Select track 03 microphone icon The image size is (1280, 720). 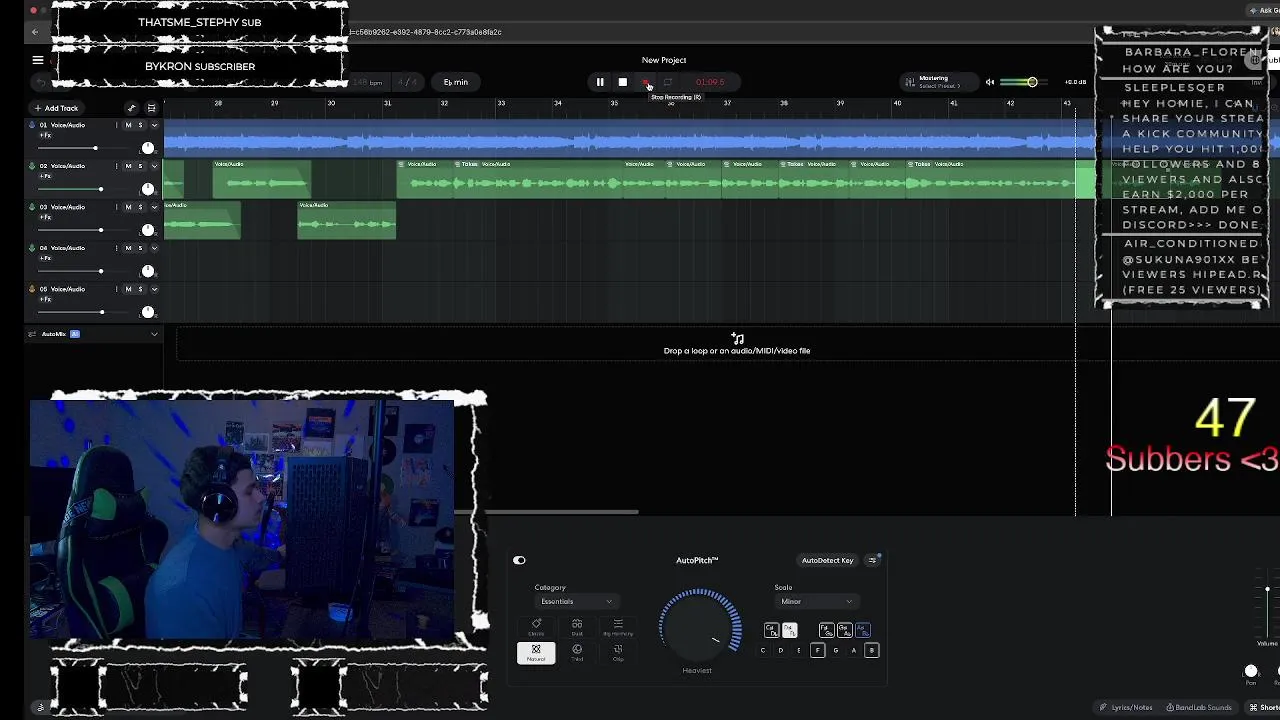pyautogui.click(x=32, y=207)
